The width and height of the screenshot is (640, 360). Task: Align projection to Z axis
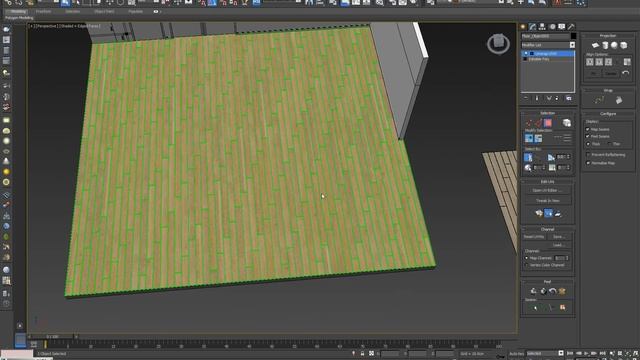pyautogui.click(x=609, y=62)
